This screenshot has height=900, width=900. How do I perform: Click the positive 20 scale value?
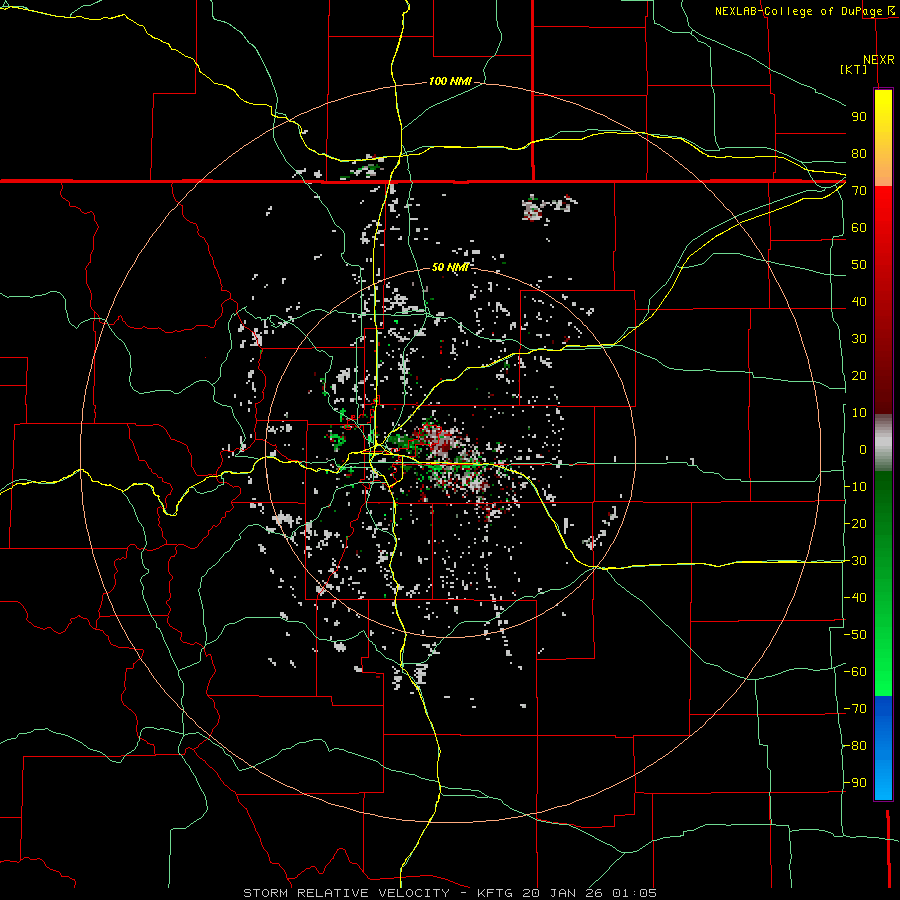859,375
